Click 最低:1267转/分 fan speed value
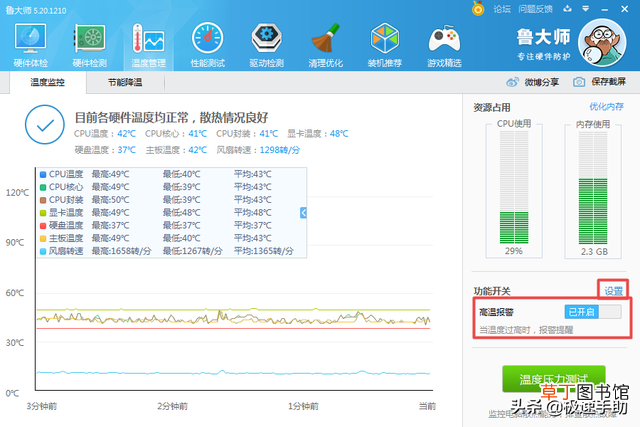This screenshot has height=427, width=640. click(x=193, y=251)
